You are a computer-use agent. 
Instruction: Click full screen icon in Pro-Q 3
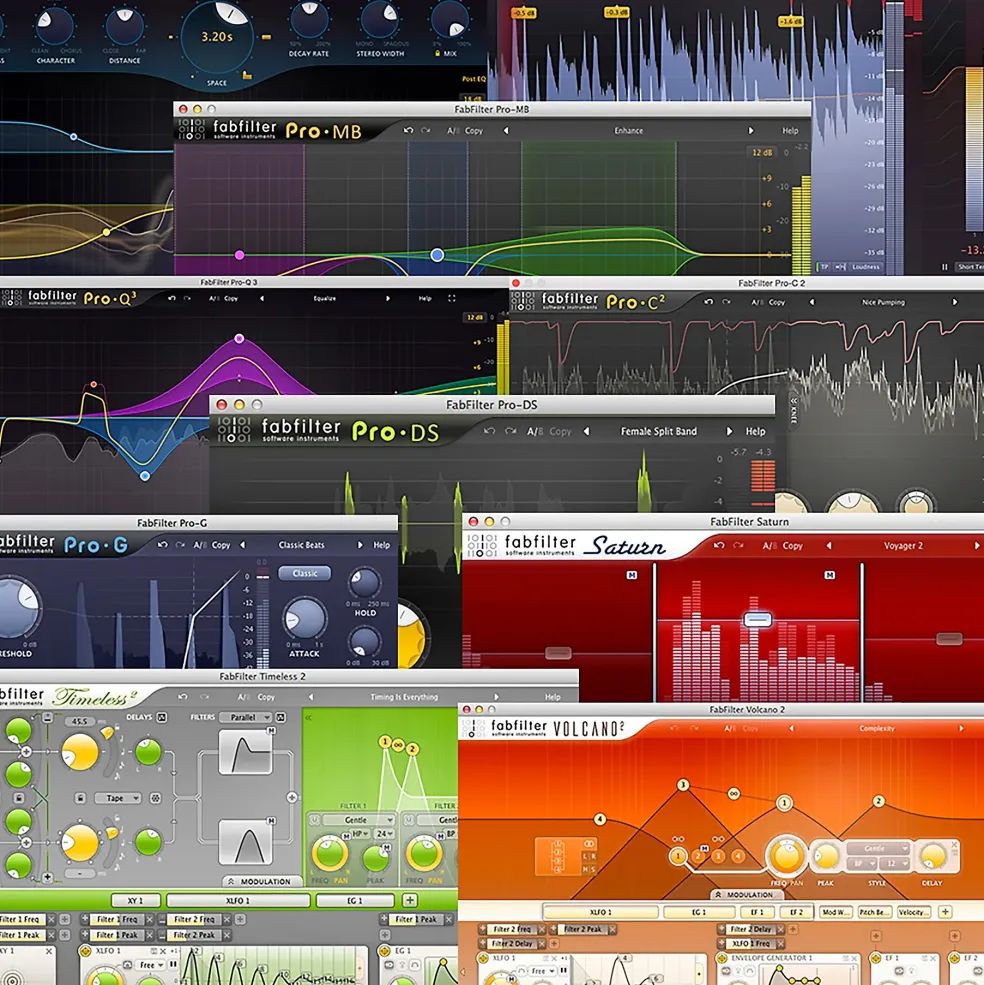point(452,298)
